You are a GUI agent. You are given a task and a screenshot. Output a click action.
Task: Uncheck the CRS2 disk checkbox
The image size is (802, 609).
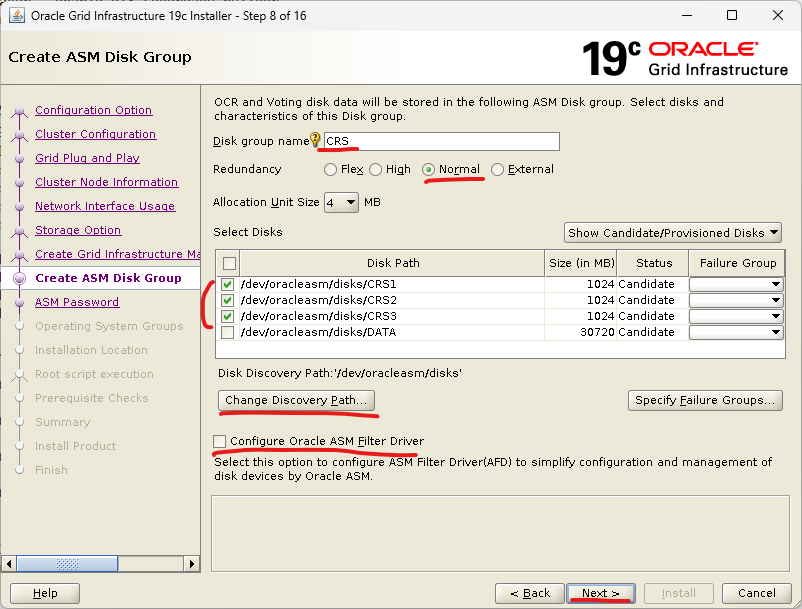tap(228, 300)
